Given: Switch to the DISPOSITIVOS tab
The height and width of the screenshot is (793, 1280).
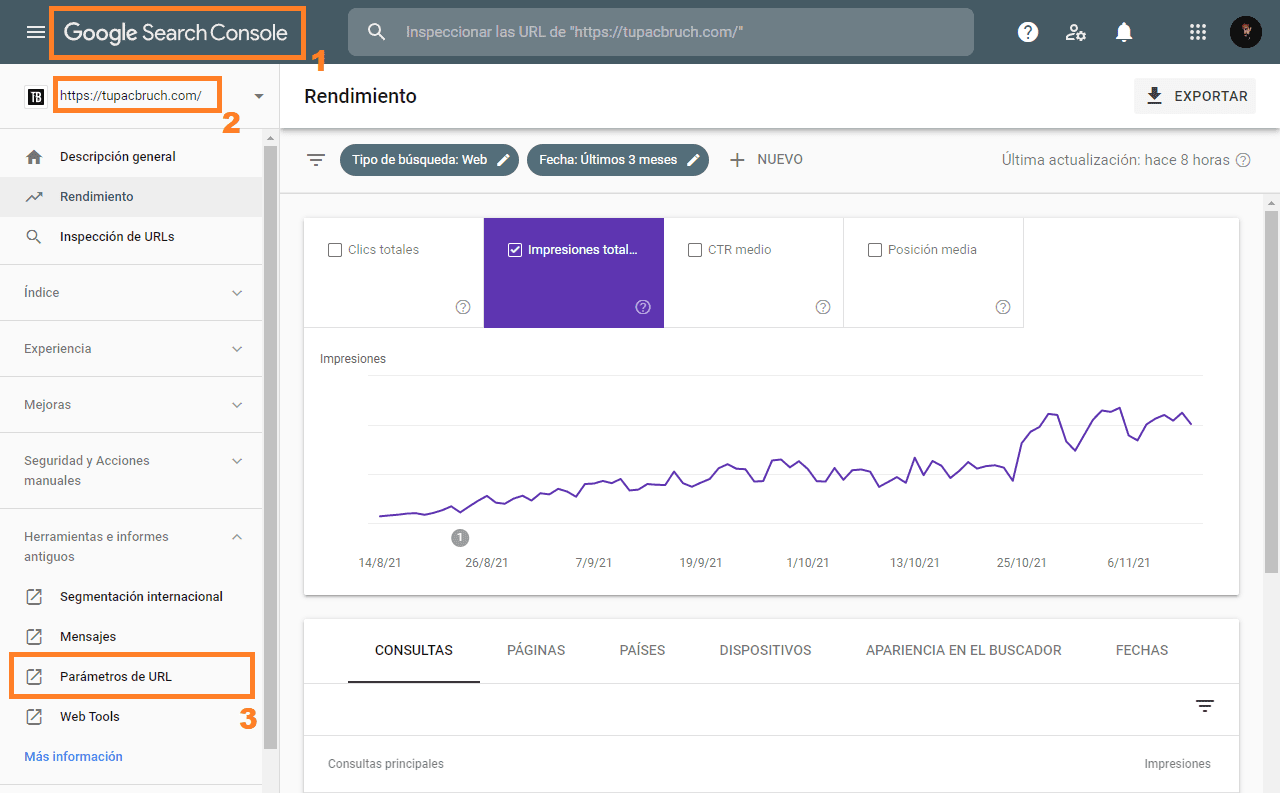Looking at the screenshot, I should click(765, 650).
